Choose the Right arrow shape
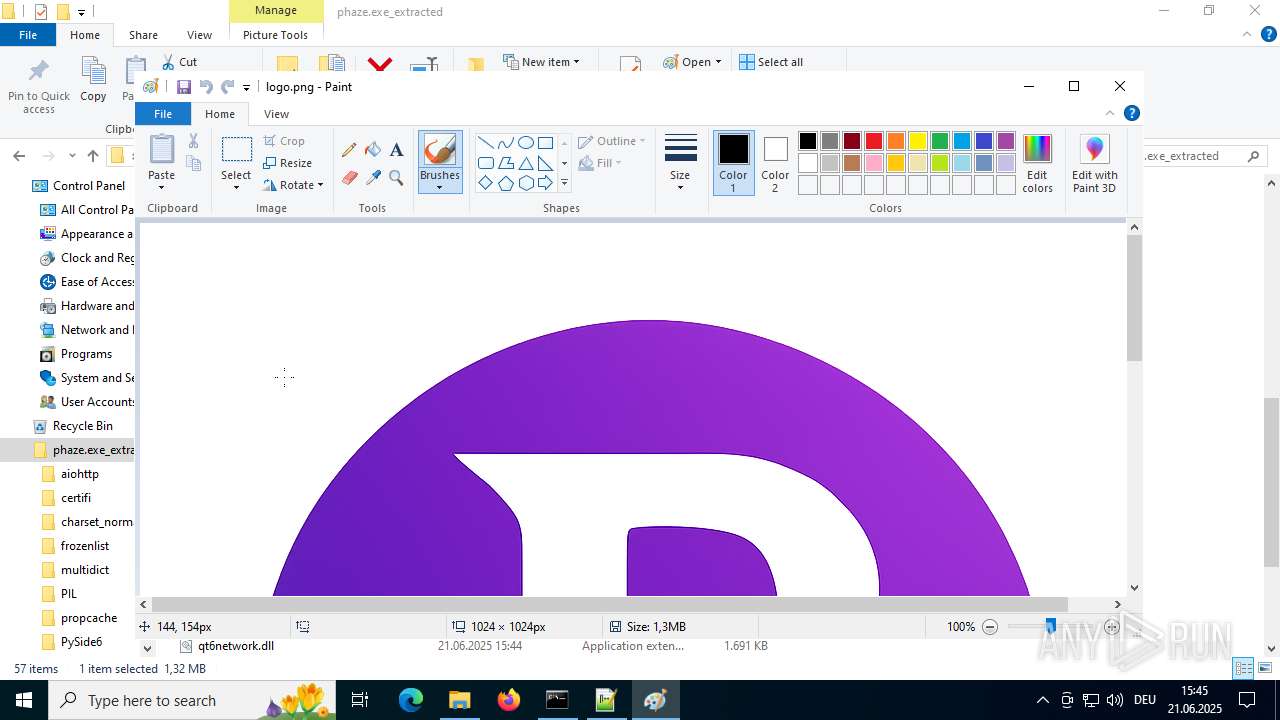The image size is (1280, 720). point(545,183)
